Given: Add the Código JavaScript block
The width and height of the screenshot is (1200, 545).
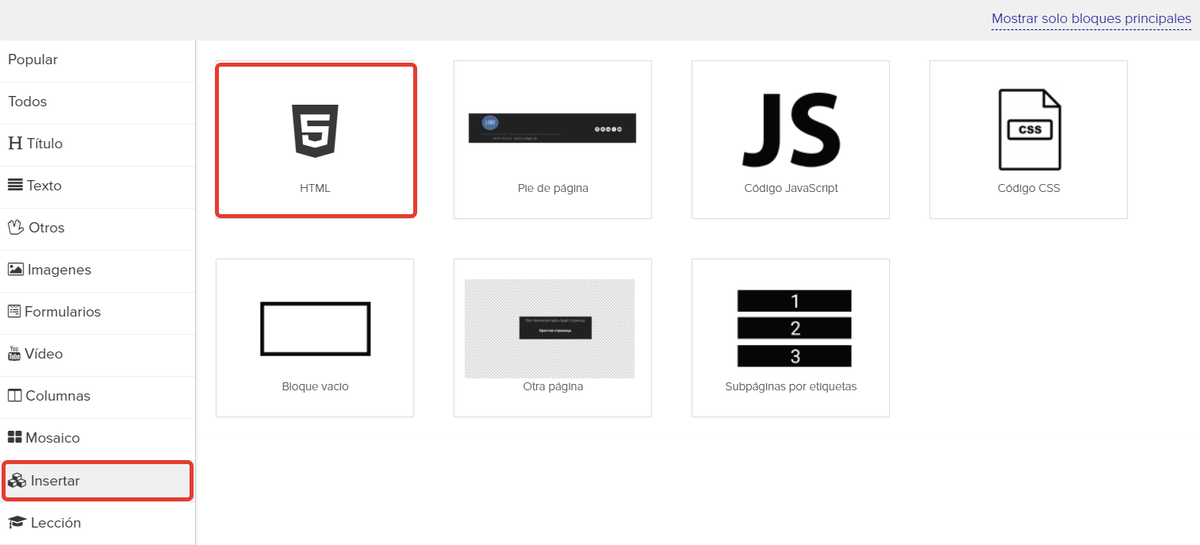Looking at the screenshot, I should pos(791,140).
